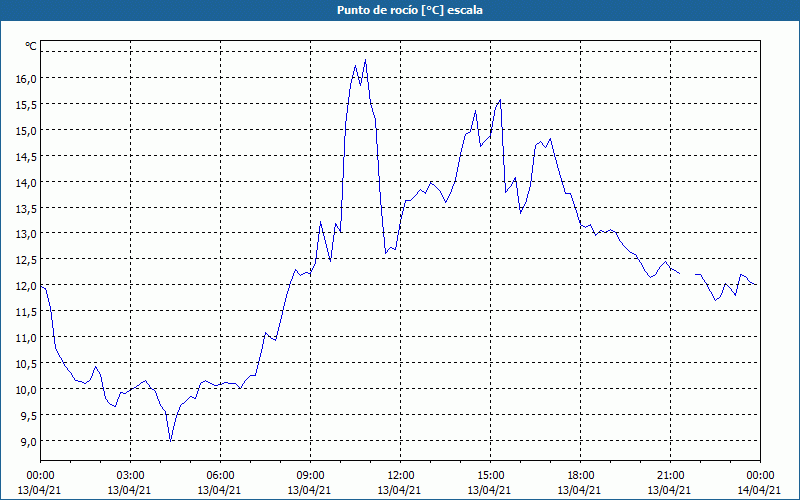
Task: Click the curve's second peak just after 15:00
Action: click(x=499, y=100)
